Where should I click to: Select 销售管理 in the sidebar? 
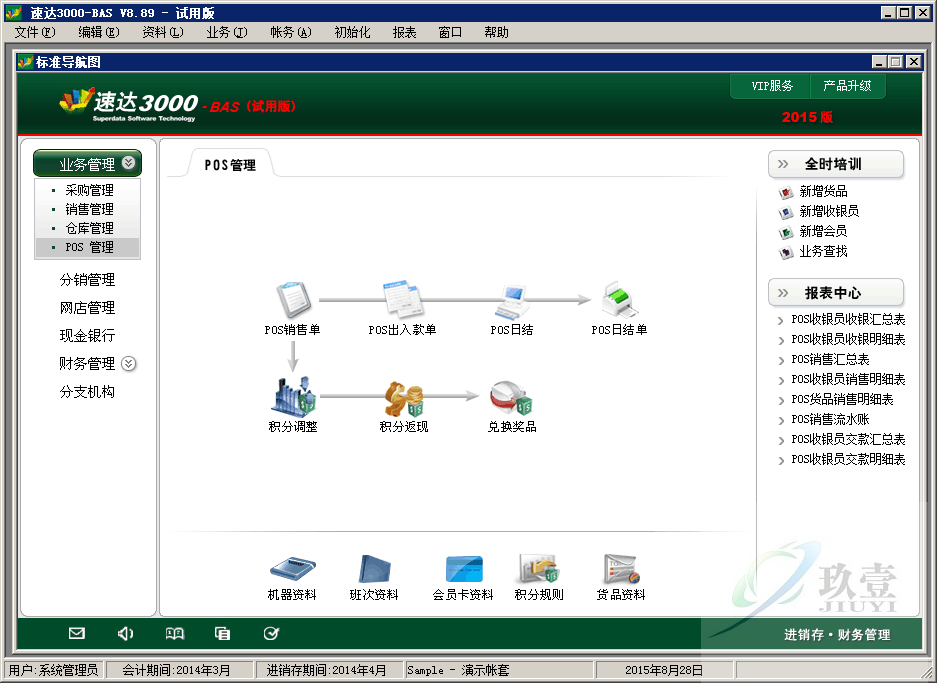click(x=89, y=210)
